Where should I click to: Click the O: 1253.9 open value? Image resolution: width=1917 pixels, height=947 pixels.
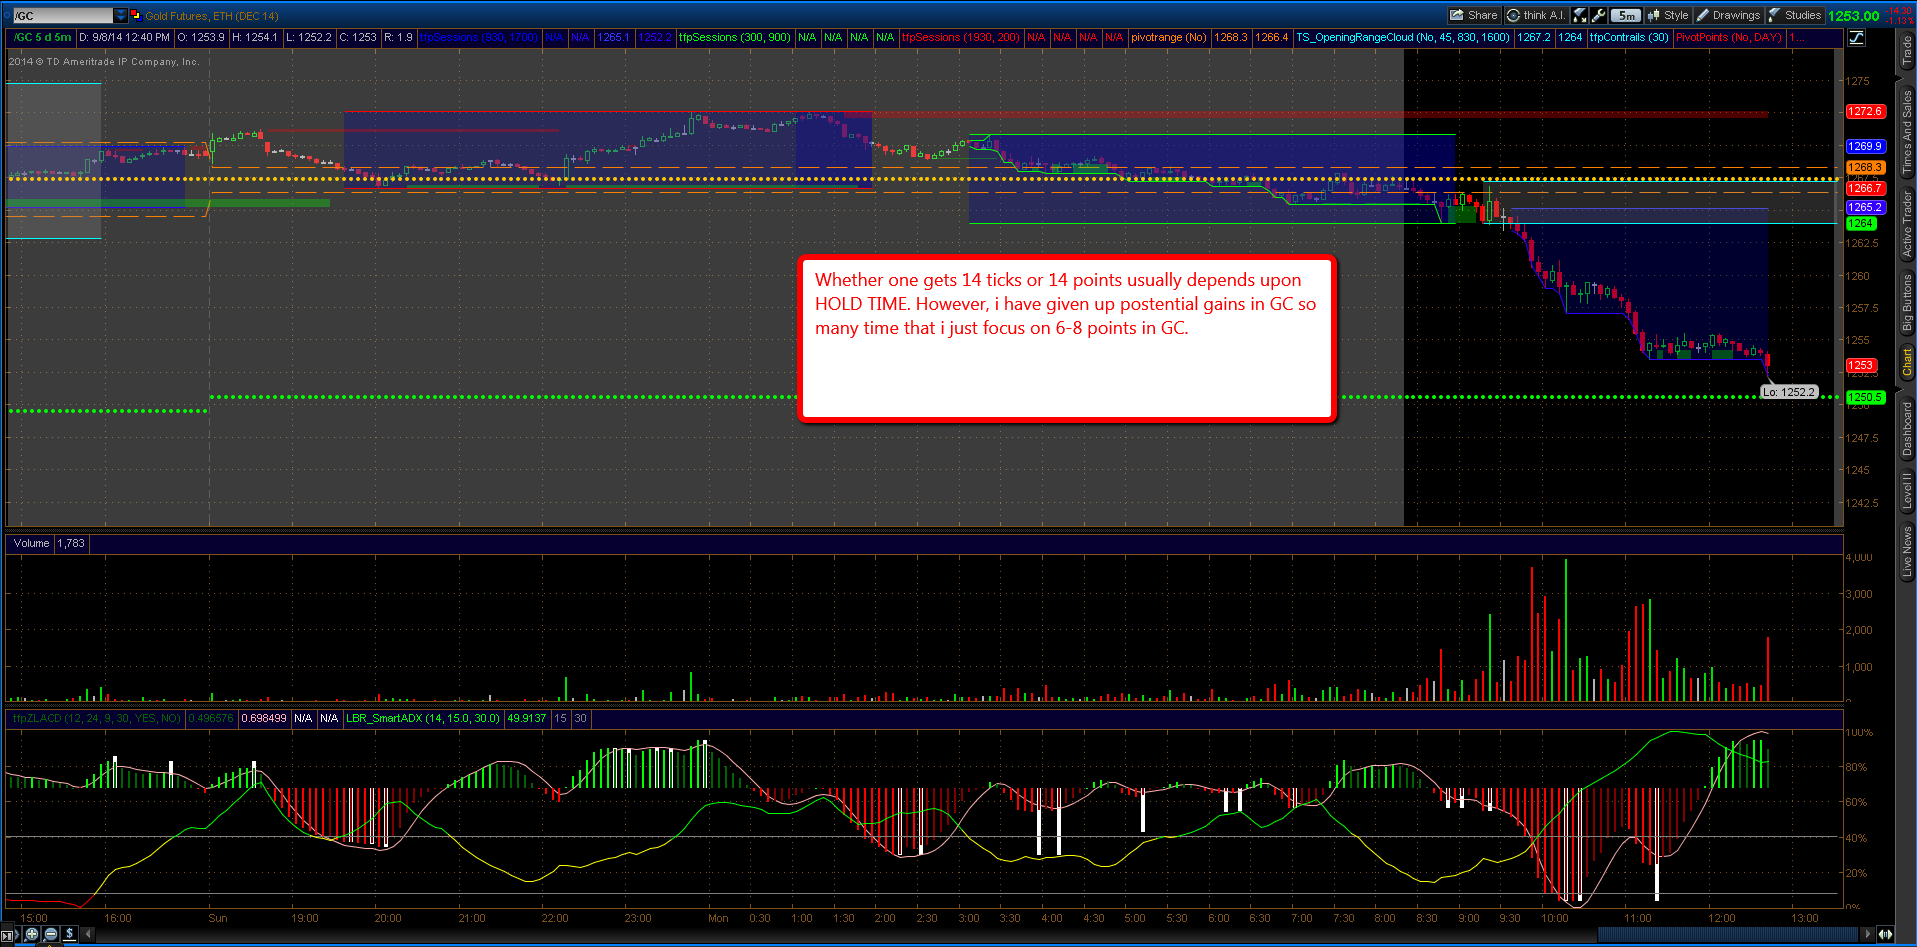[201, 38]
